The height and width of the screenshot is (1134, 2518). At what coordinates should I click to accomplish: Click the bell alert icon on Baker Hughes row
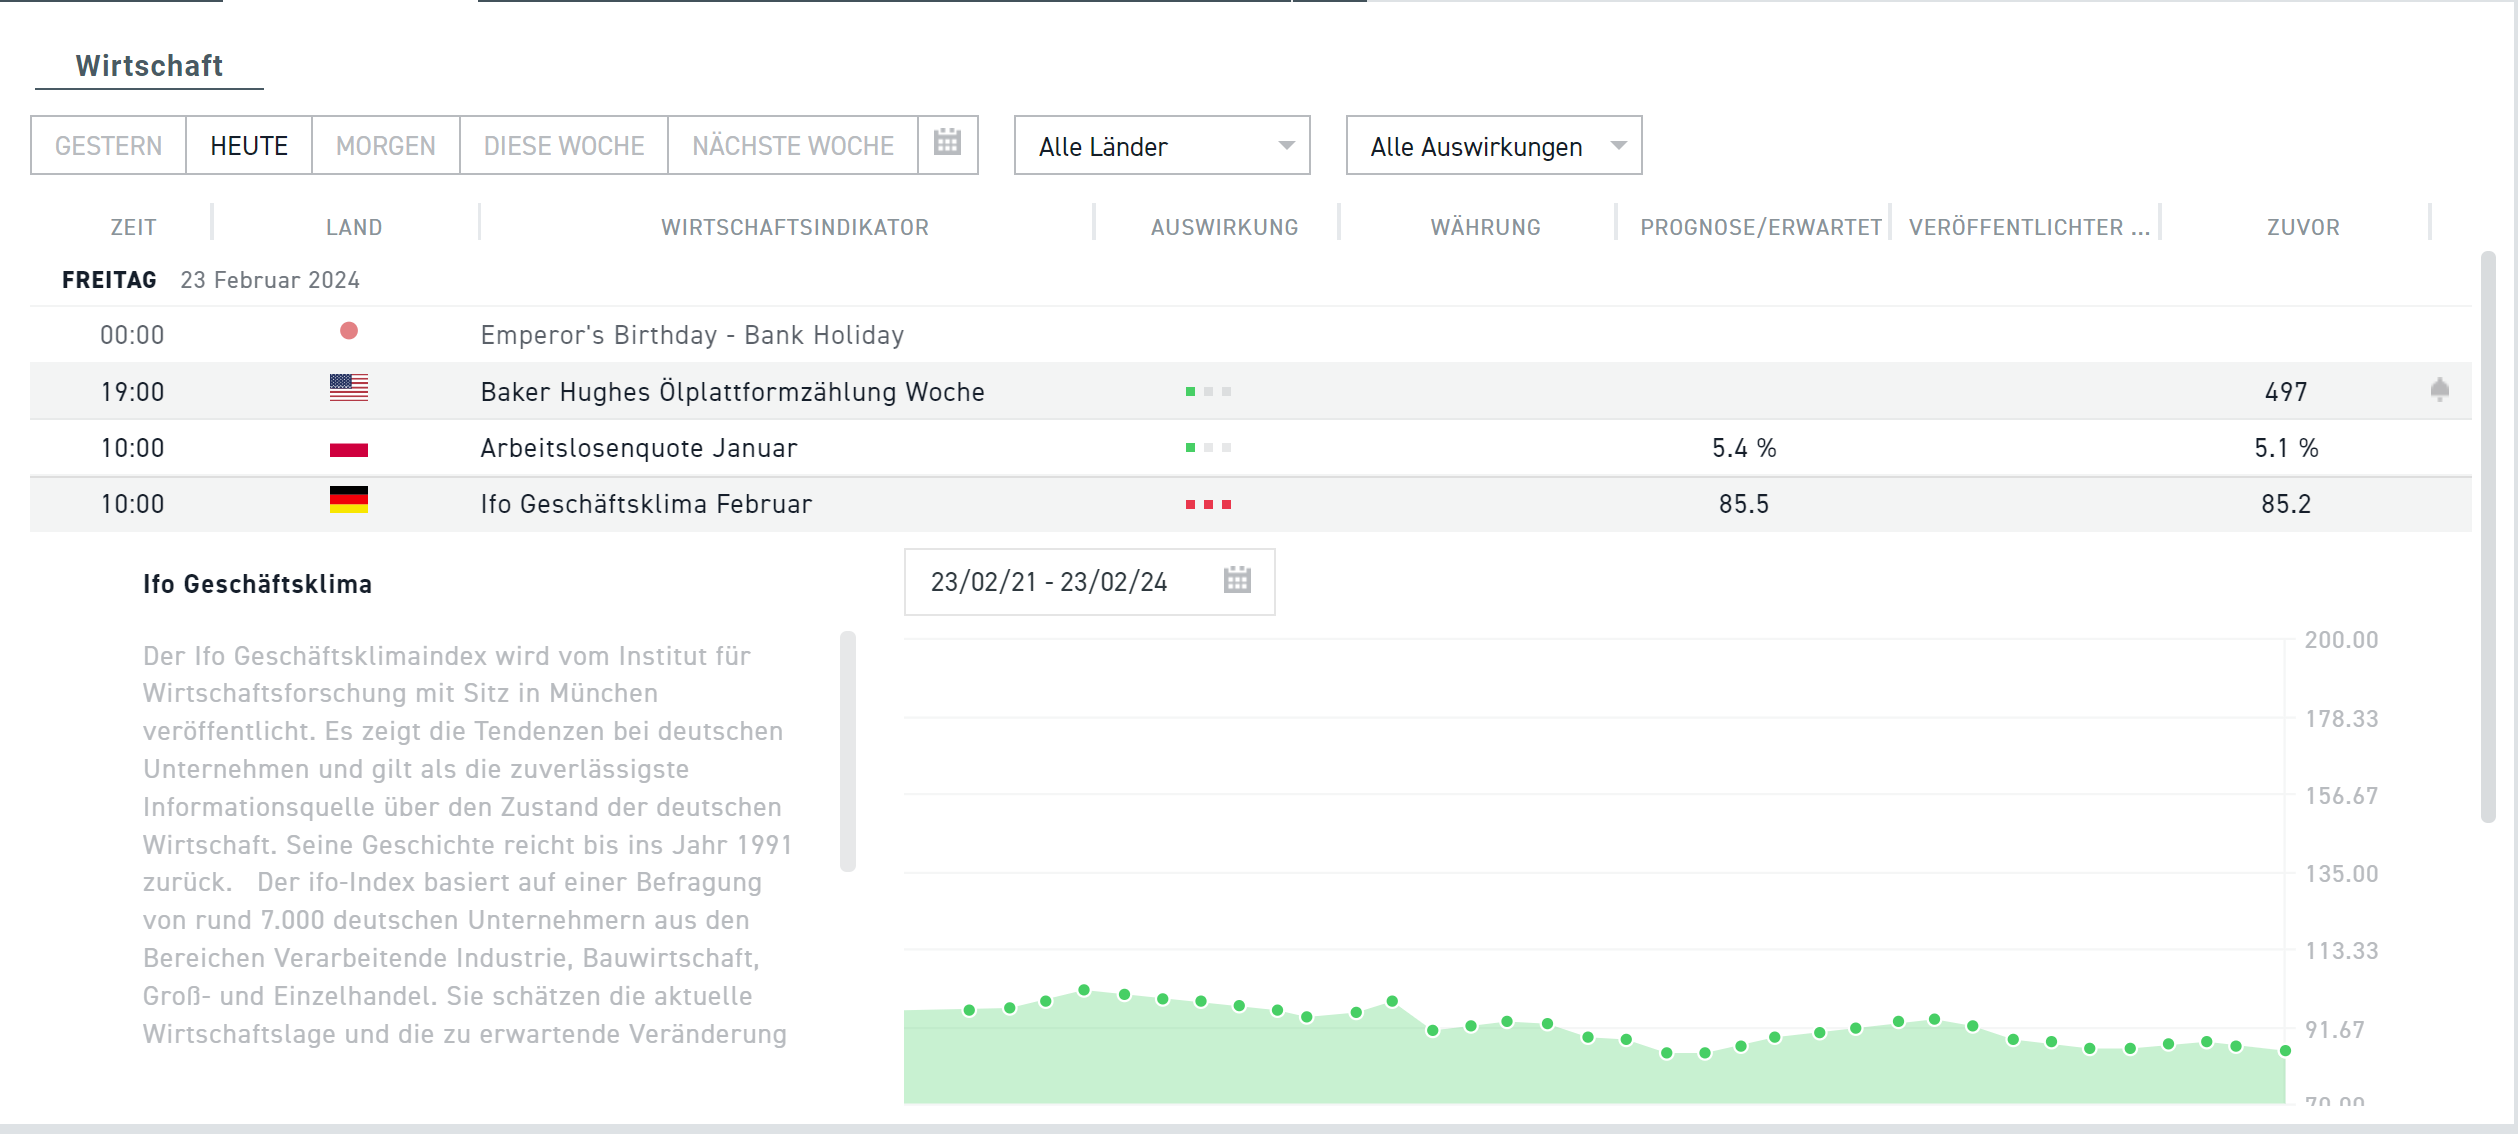2439,390
